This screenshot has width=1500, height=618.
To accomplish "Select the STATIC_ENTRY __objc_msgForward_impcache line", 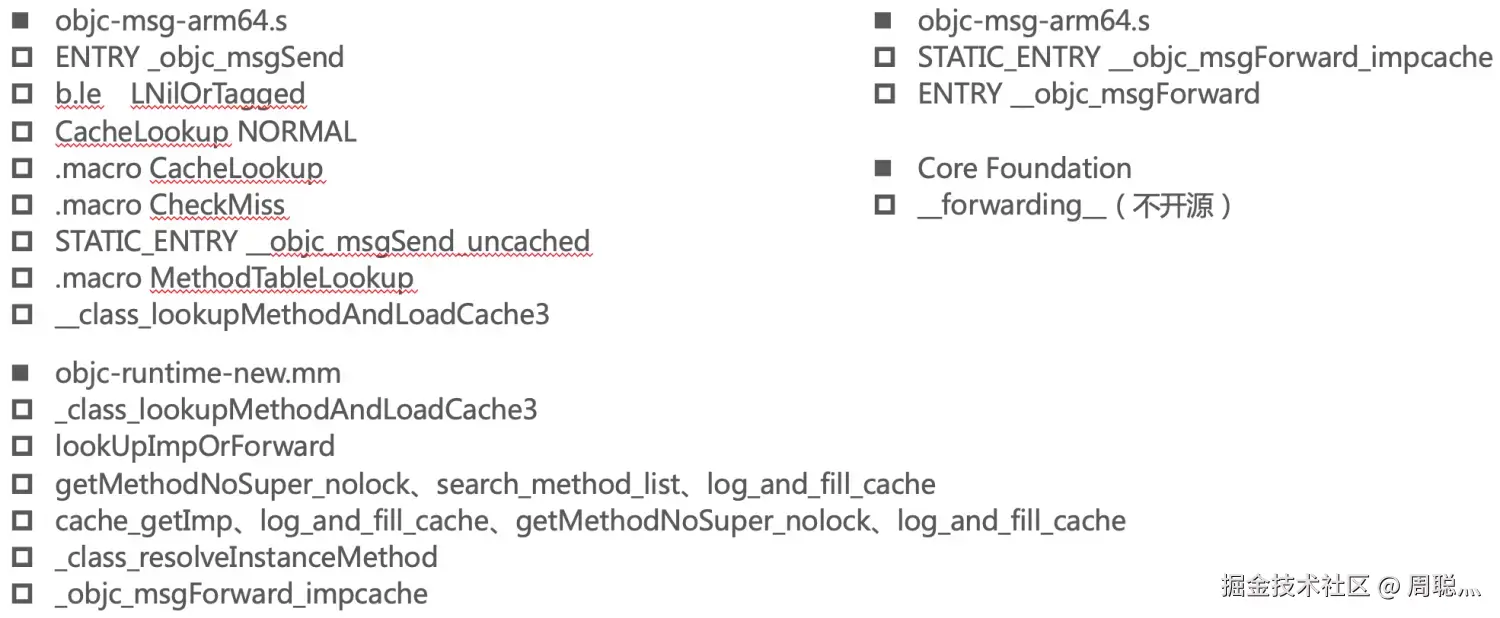I will [1204, 57].
